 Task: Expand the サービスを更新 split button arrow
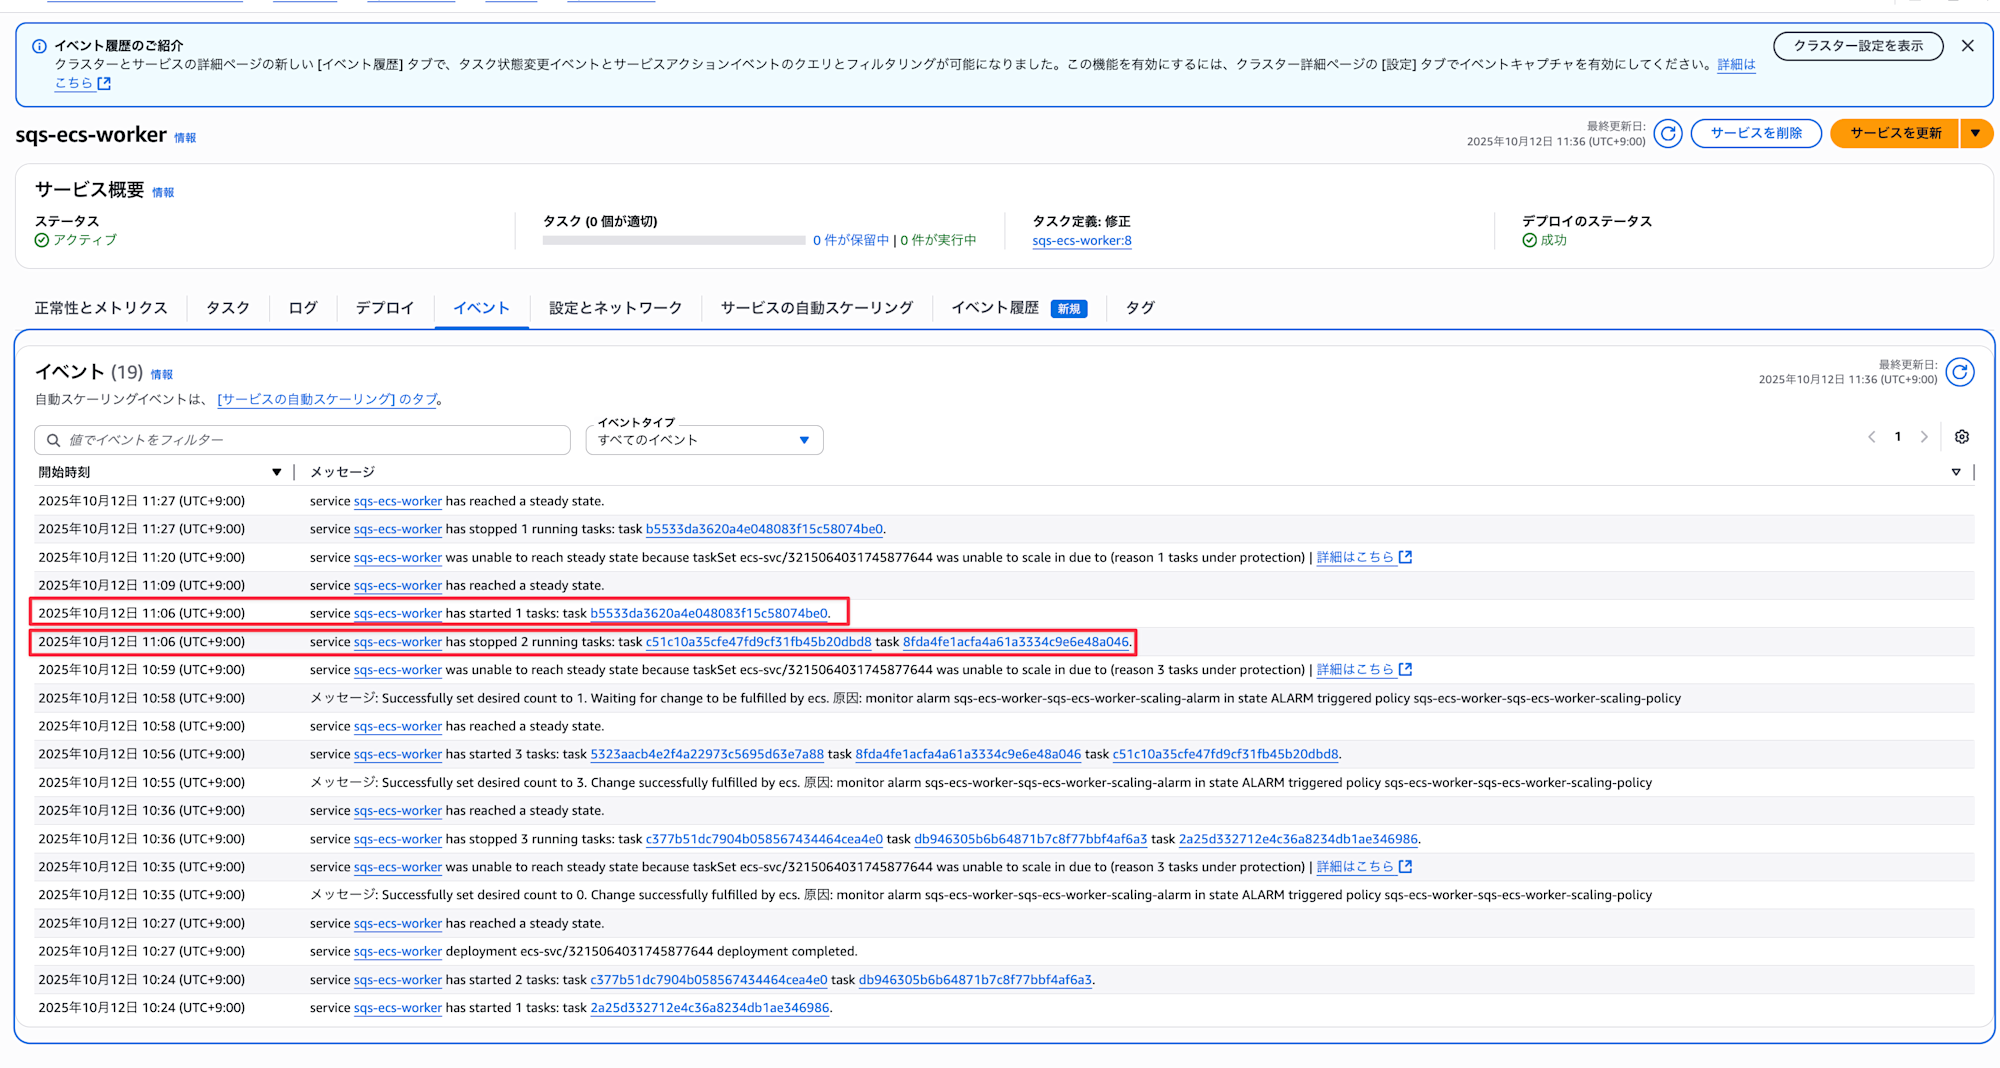[1976, 133]
